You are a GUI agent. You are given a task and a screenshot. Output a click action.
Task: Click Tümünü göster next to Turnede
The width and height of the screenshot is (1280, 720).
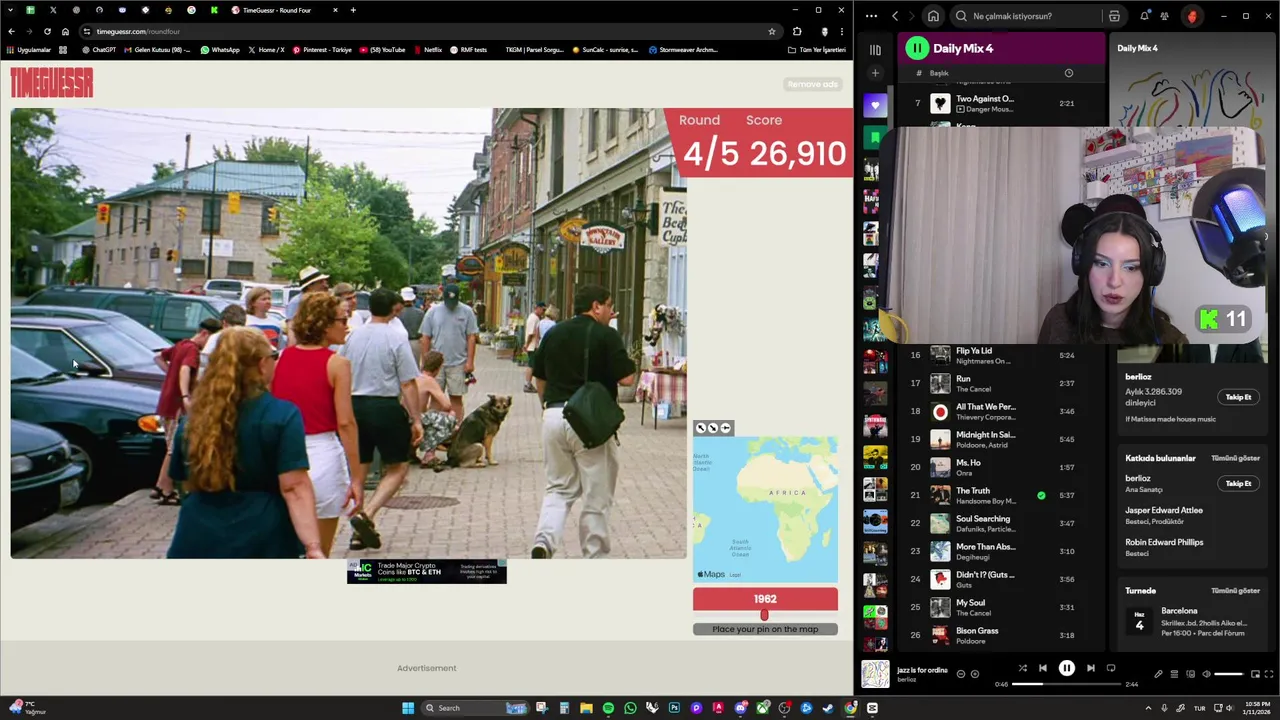point(1235,591)
